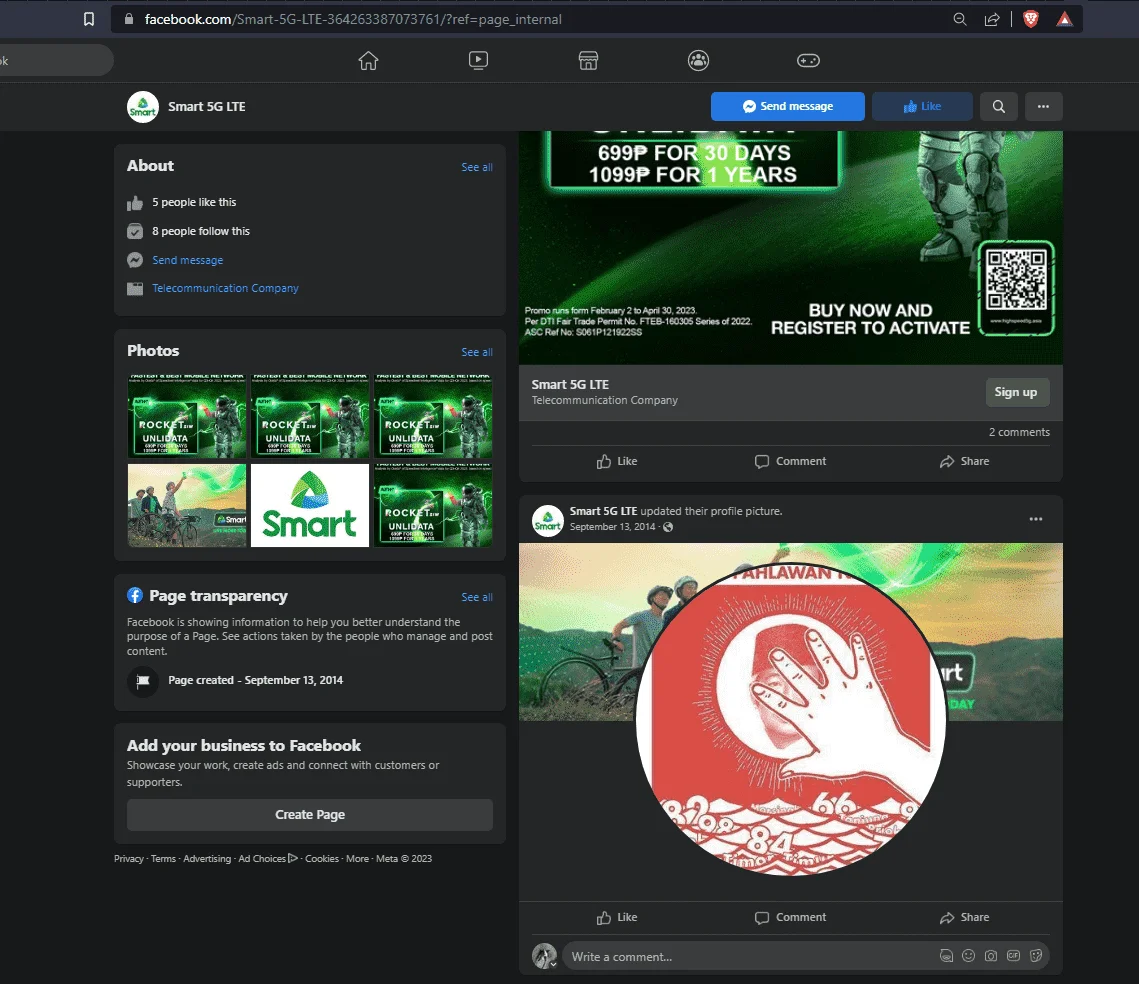Click the Brave Rewards triangle icon
Image resolution: width=1139 pixels, height=984 pixels.
point(1064,19)
